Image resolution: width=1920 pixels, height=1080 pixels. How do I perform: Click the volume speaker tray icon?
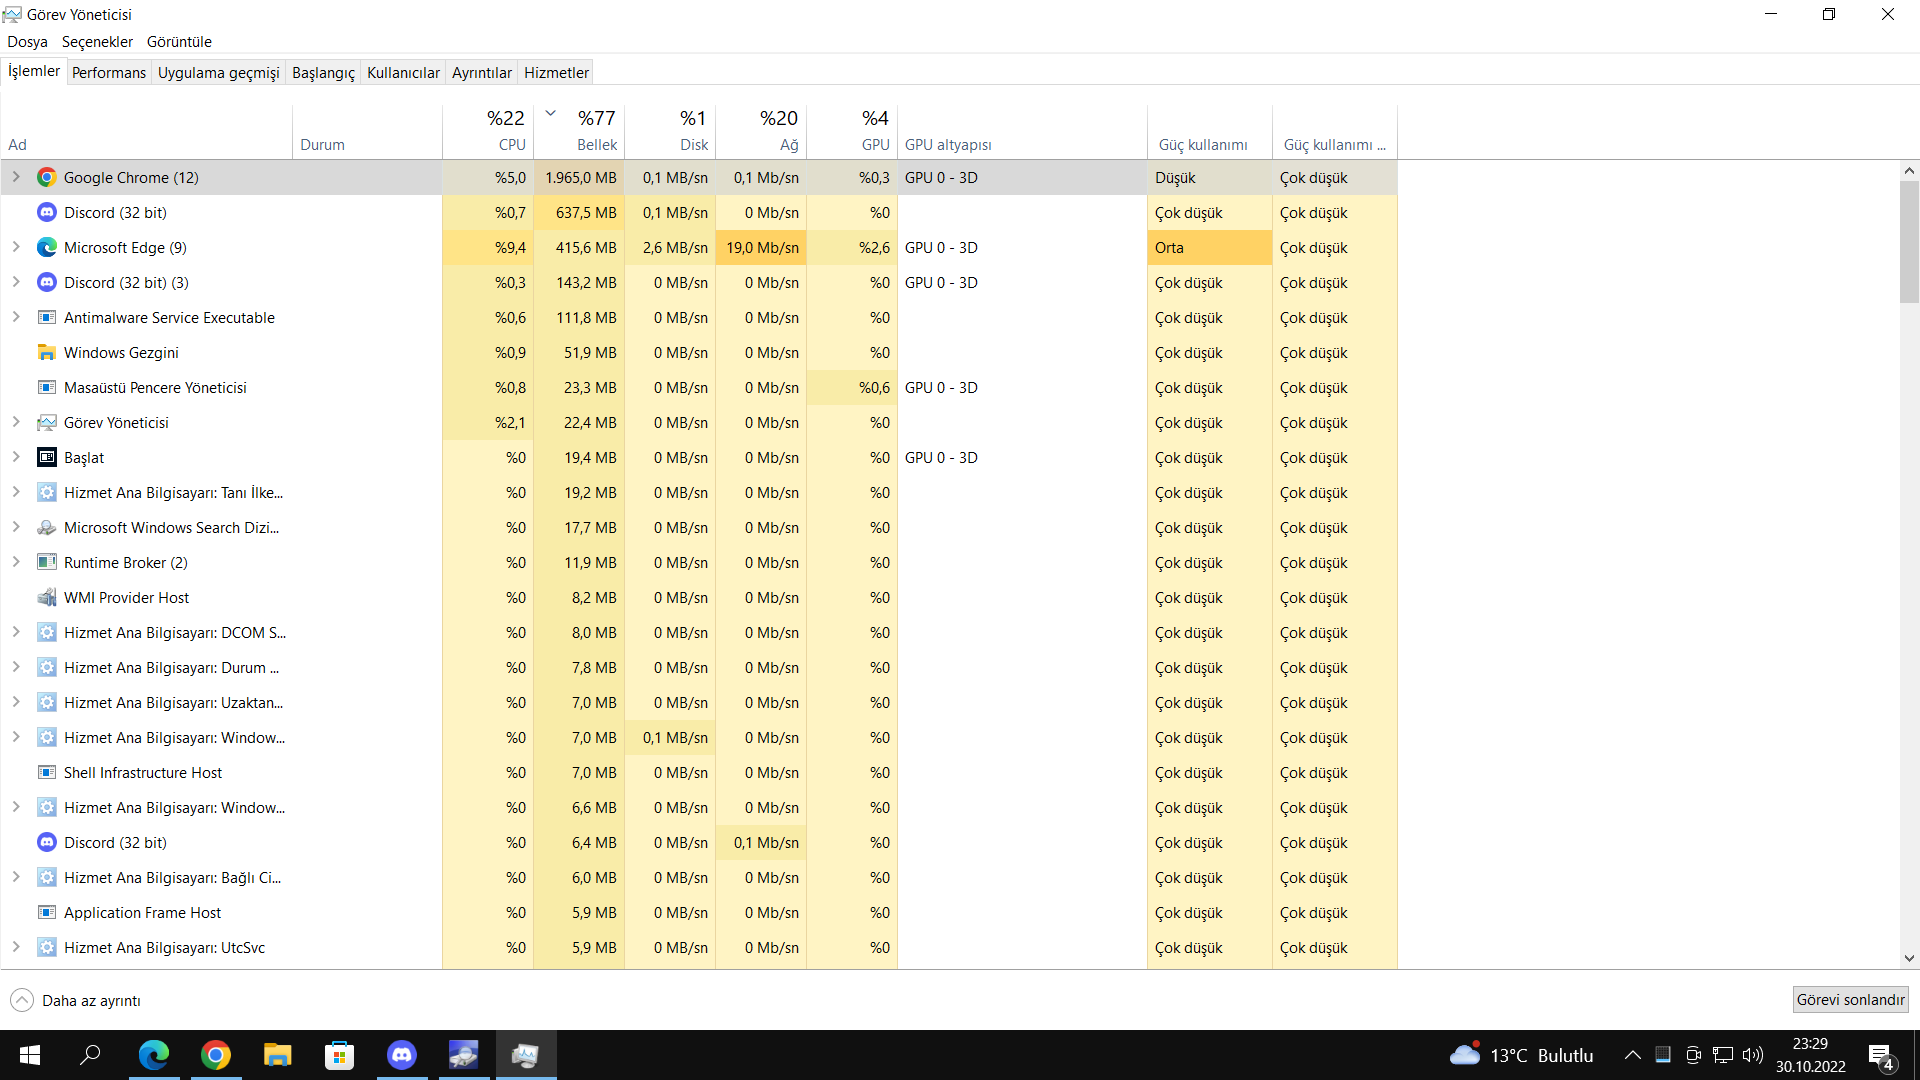coord(1752,1055)
